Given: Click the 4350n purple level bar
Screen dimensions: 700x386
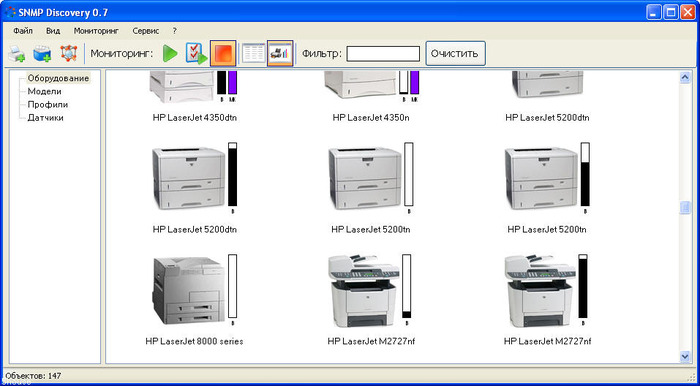Looking at the screenshot, I should (x=415, y=83).
